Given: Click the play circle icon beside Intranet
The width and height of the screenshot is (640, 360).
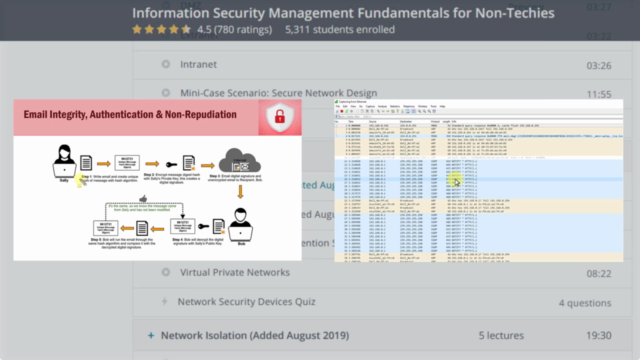Looking at the screenshot, I should tap(166, 64).
